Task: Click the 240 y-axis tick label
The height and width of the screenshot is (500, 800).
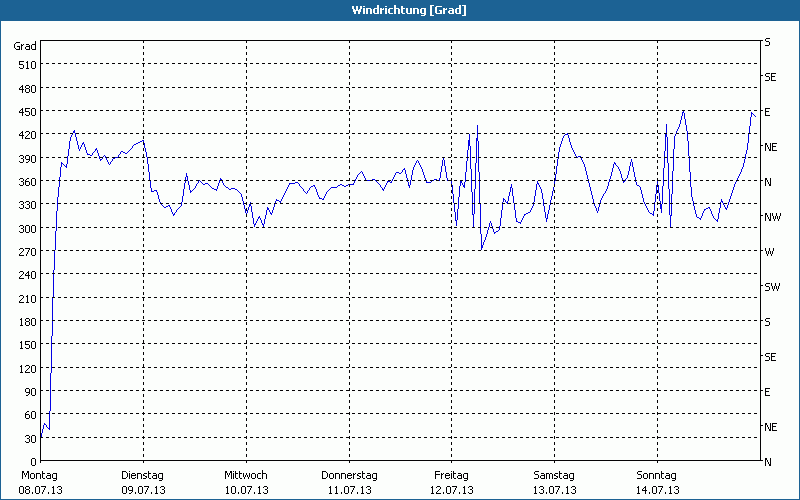Action: (x=28, y=276)
